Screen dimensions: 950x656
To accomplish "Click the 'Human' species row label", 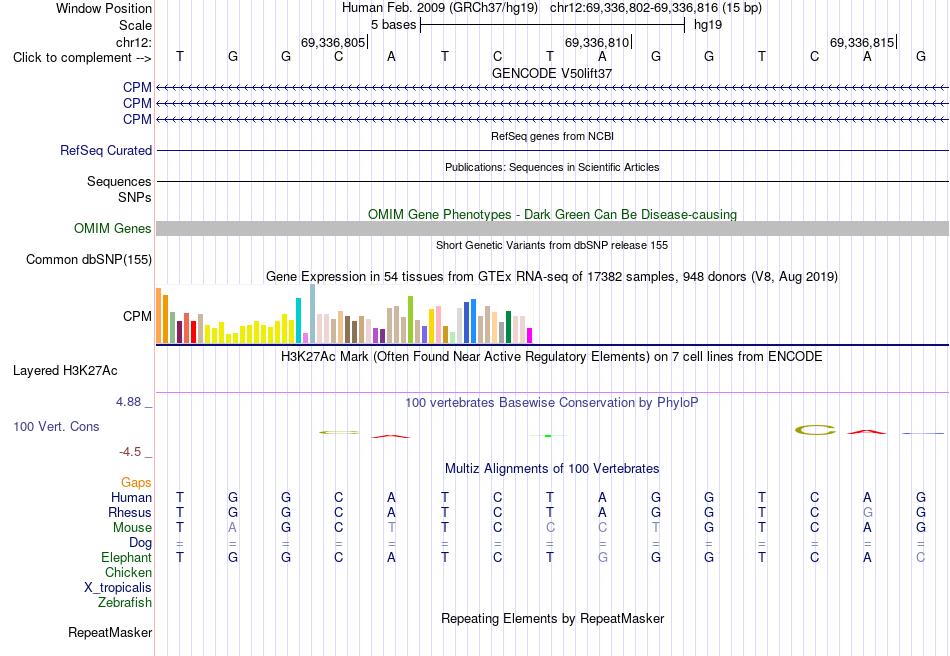I will coord(131,497).
